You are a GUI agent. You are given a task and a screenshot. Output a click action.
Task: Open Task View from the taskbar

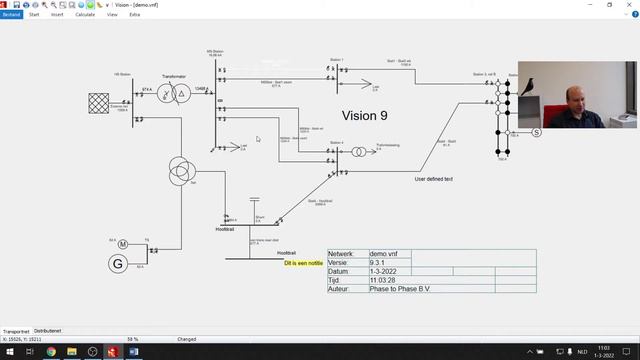pyautogui.click(x=29, y=351)
